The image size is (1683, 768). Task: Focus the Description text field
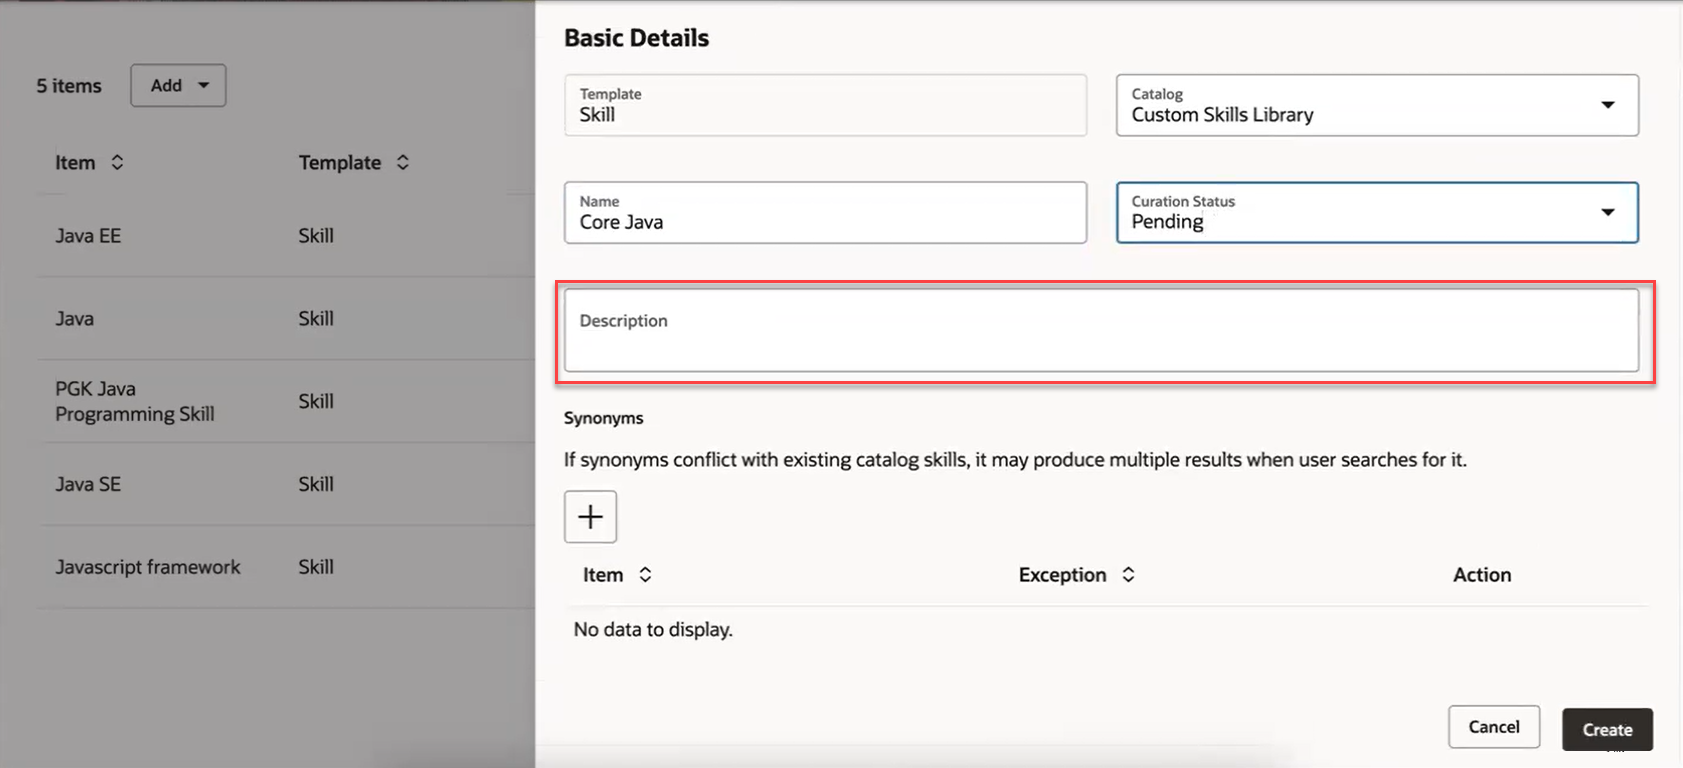(1101, 331)
